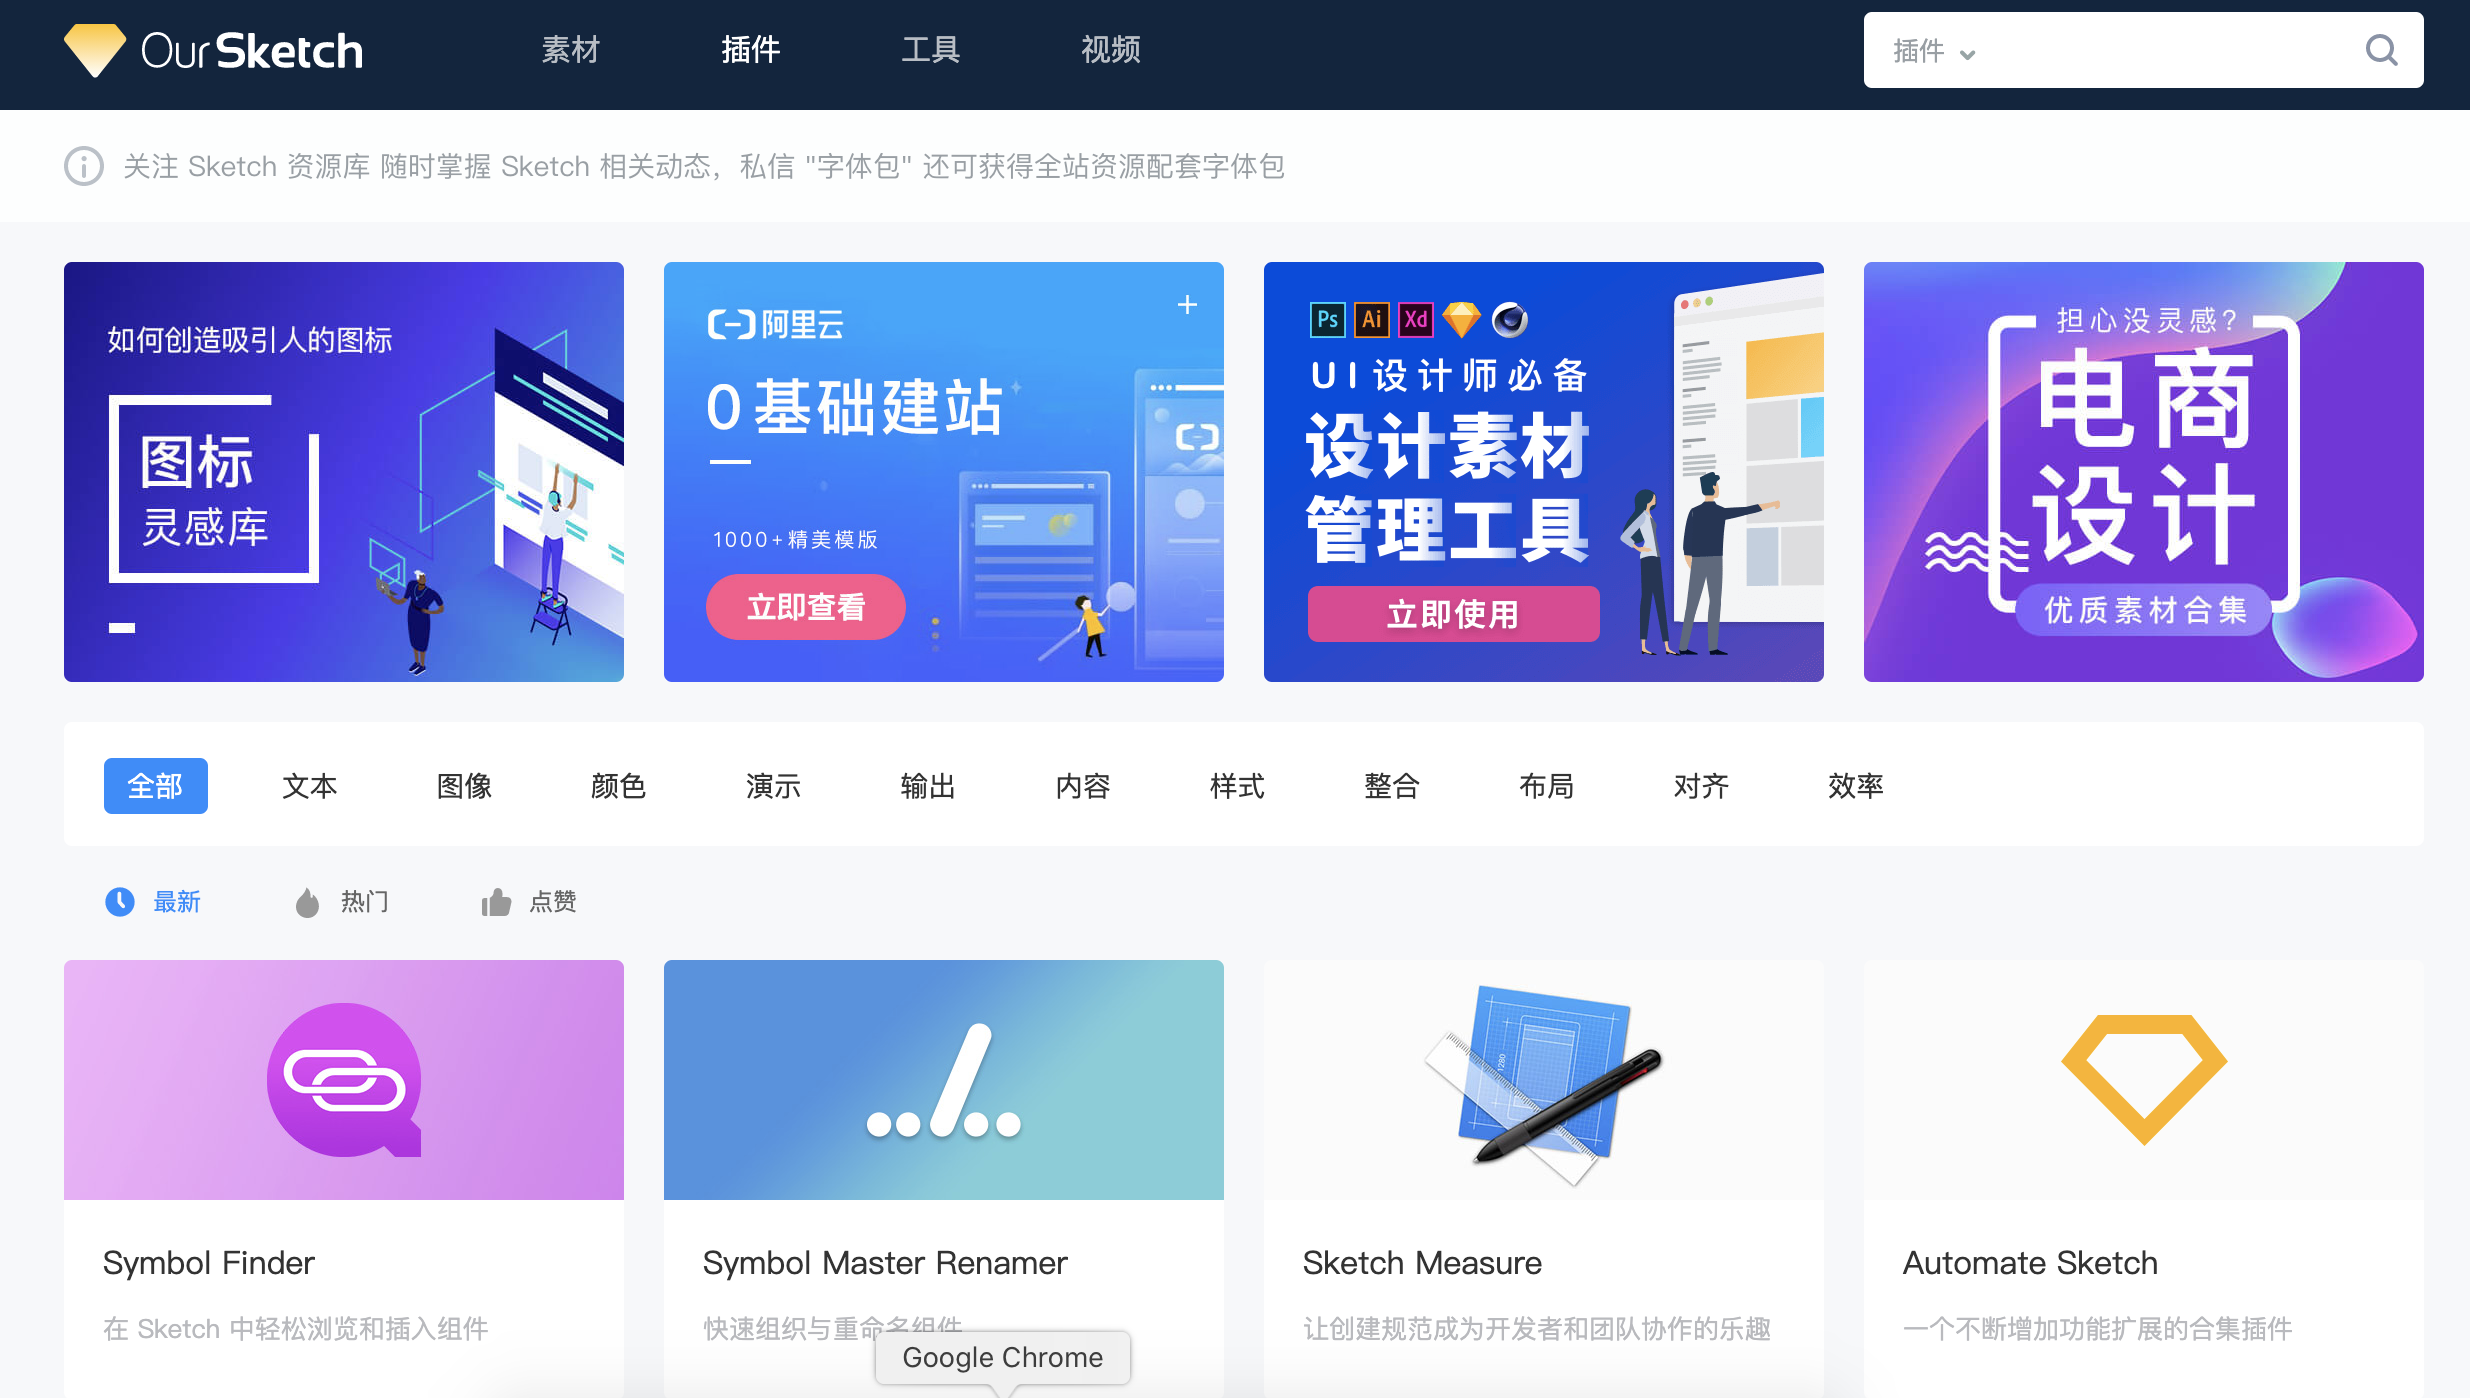The height and width of the screenshot is (1398, 2470).
Task: Click the OurSketch diamond logo
Action: pyautogui.click(x=95, y=50)
